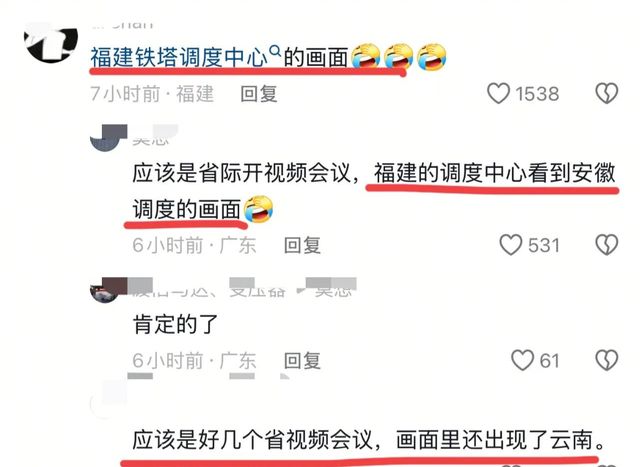Like the comment with 1538 likes
The height and width of the screenshot is (467, 640).
[x=498, y=93]
